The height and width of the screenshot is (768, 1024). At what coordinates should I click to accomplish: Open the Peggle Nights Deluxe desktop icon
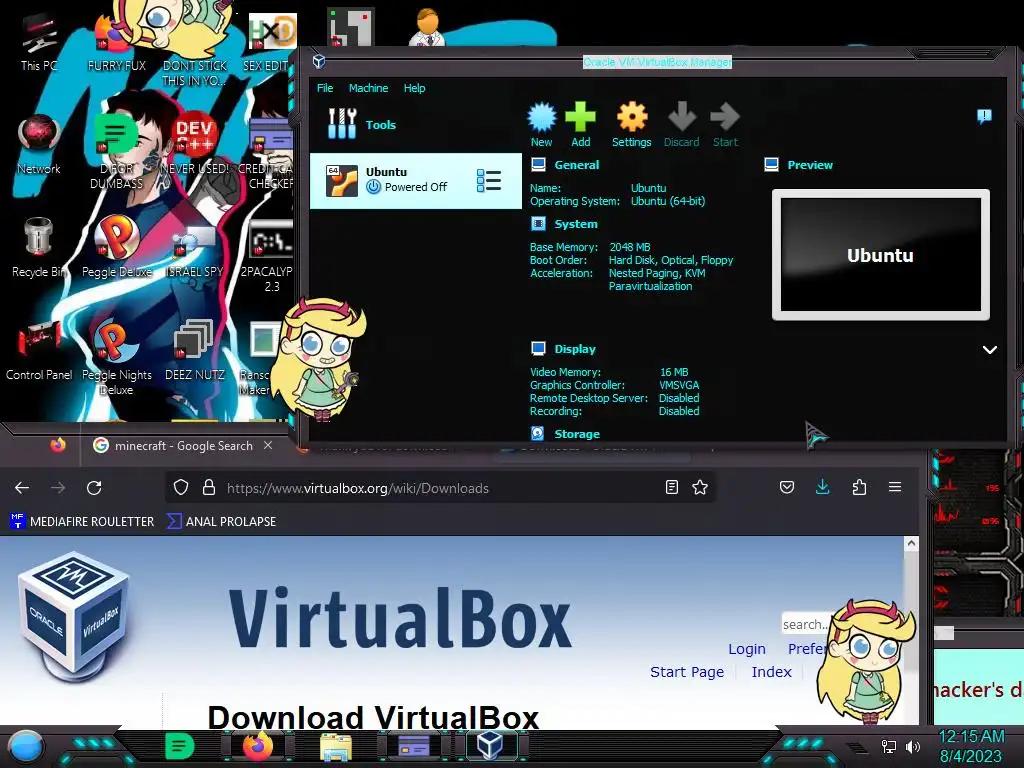(116, 358)
